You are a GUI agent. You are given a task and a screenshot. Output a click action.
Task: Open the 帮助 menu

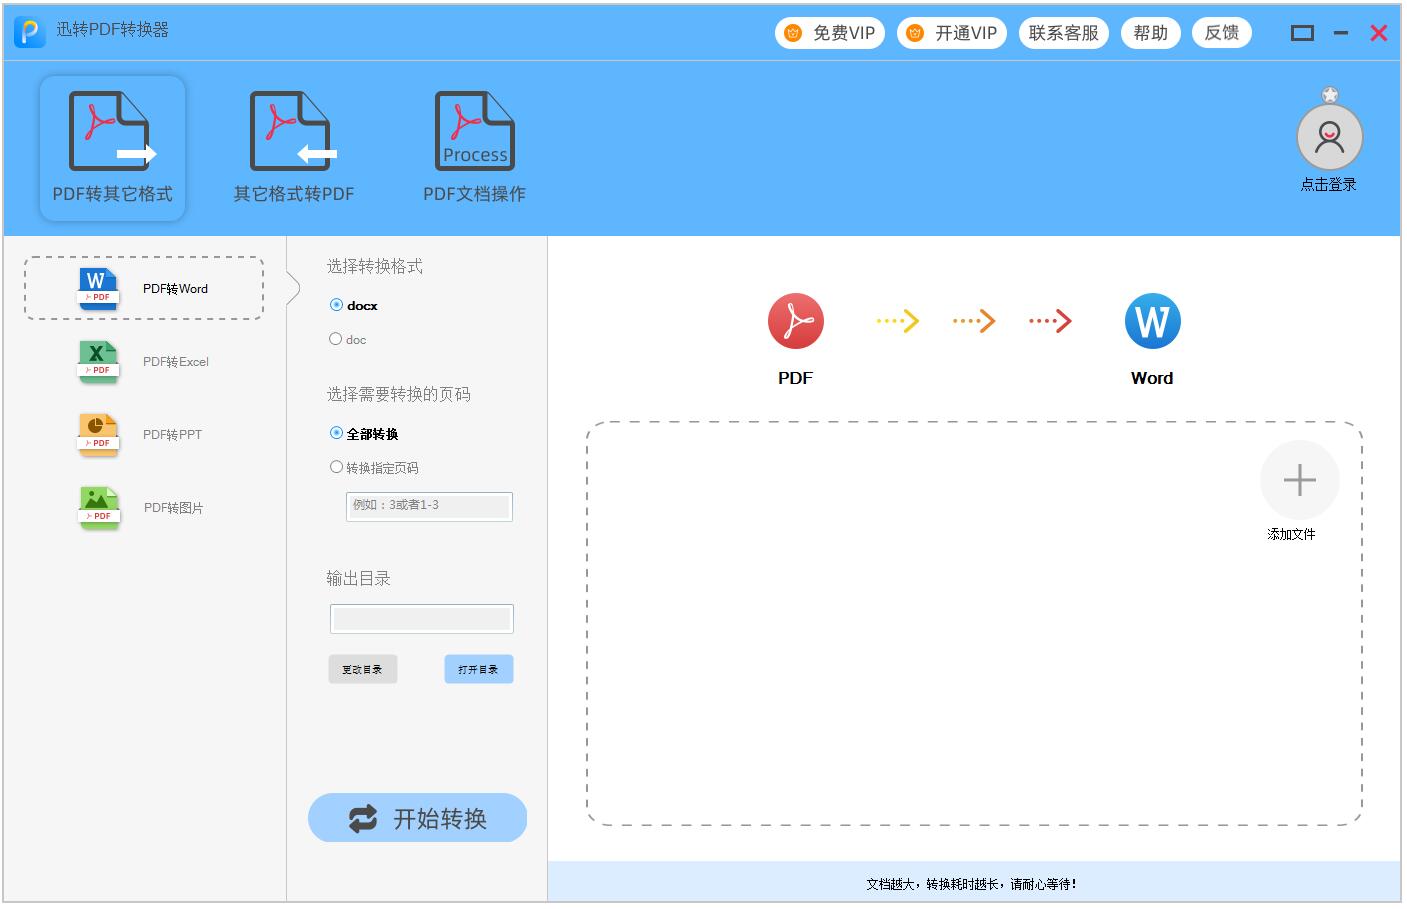1150,33
